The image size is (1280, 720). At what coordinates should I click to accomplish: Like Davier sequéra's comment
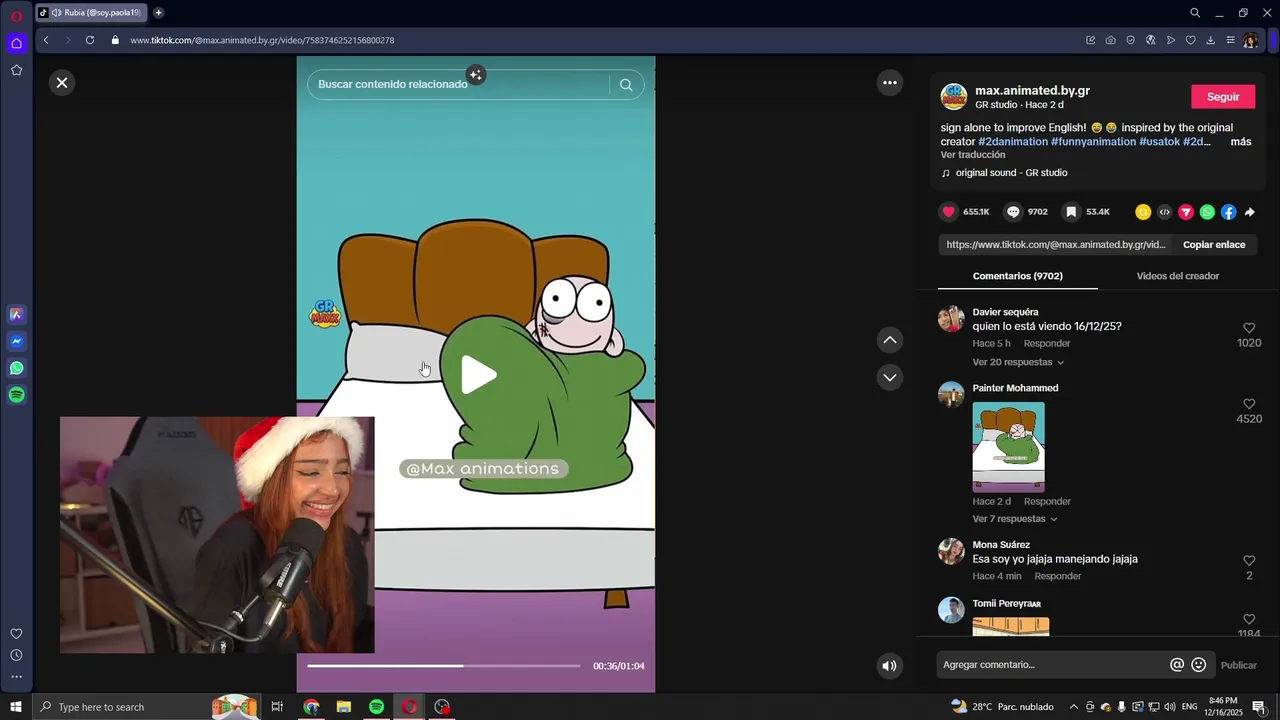point(1249,328)
